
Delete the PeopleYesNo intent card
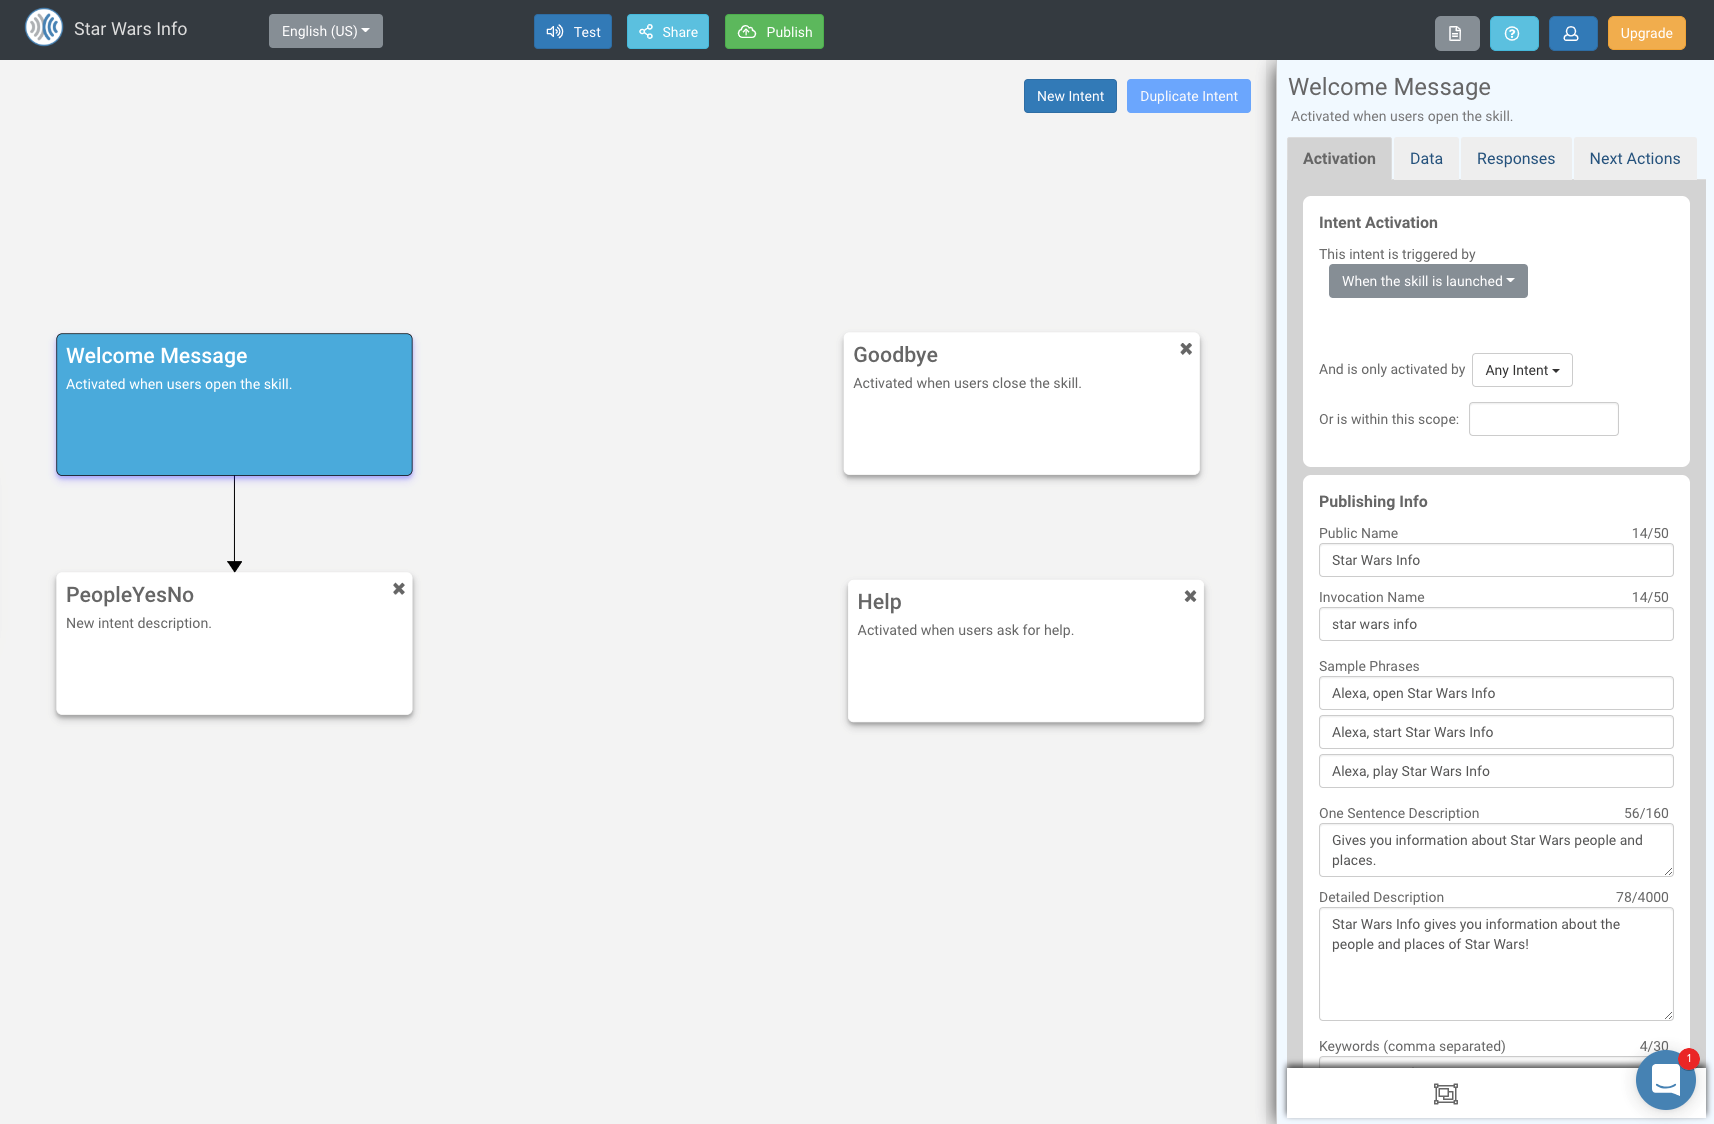(x=399, y=589)
